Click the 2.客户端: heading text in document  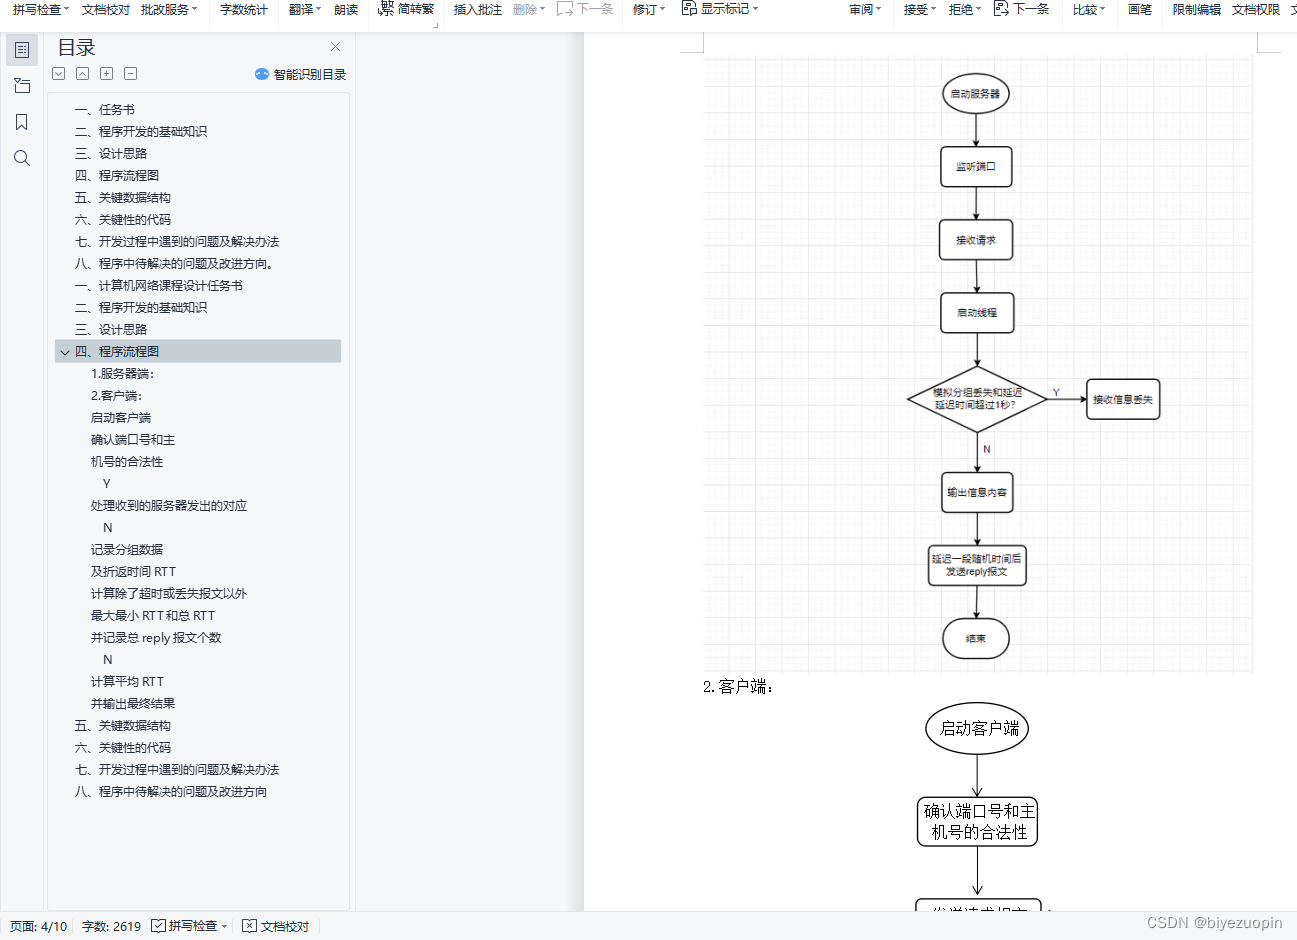(x=738, y=687)
